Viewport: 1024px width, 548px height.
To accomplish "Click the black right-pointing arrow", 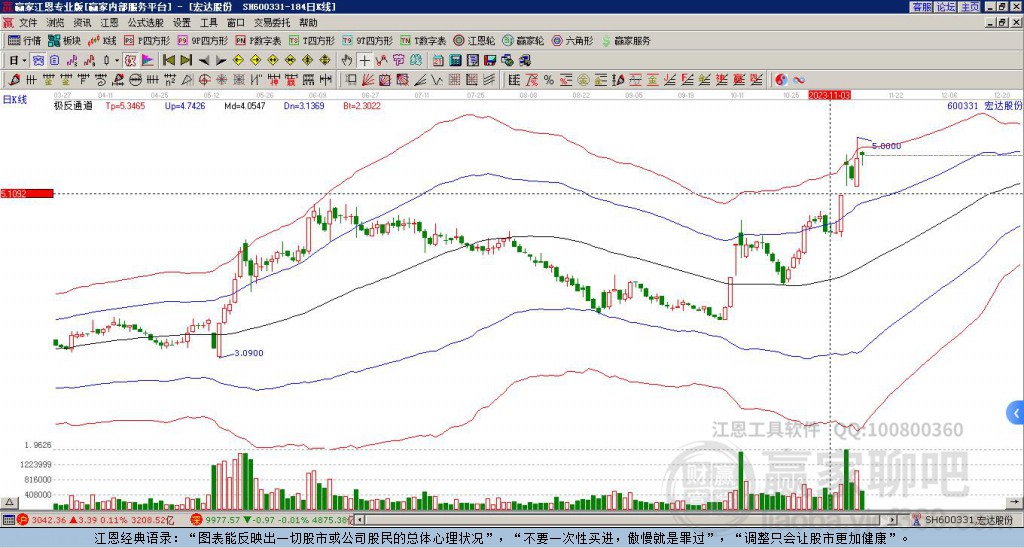I will point(221,61).
